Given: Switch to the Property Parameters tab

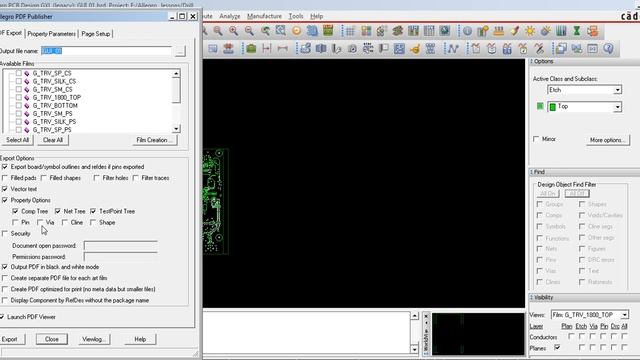Looking at the screenshot, I should click(51, 34).
